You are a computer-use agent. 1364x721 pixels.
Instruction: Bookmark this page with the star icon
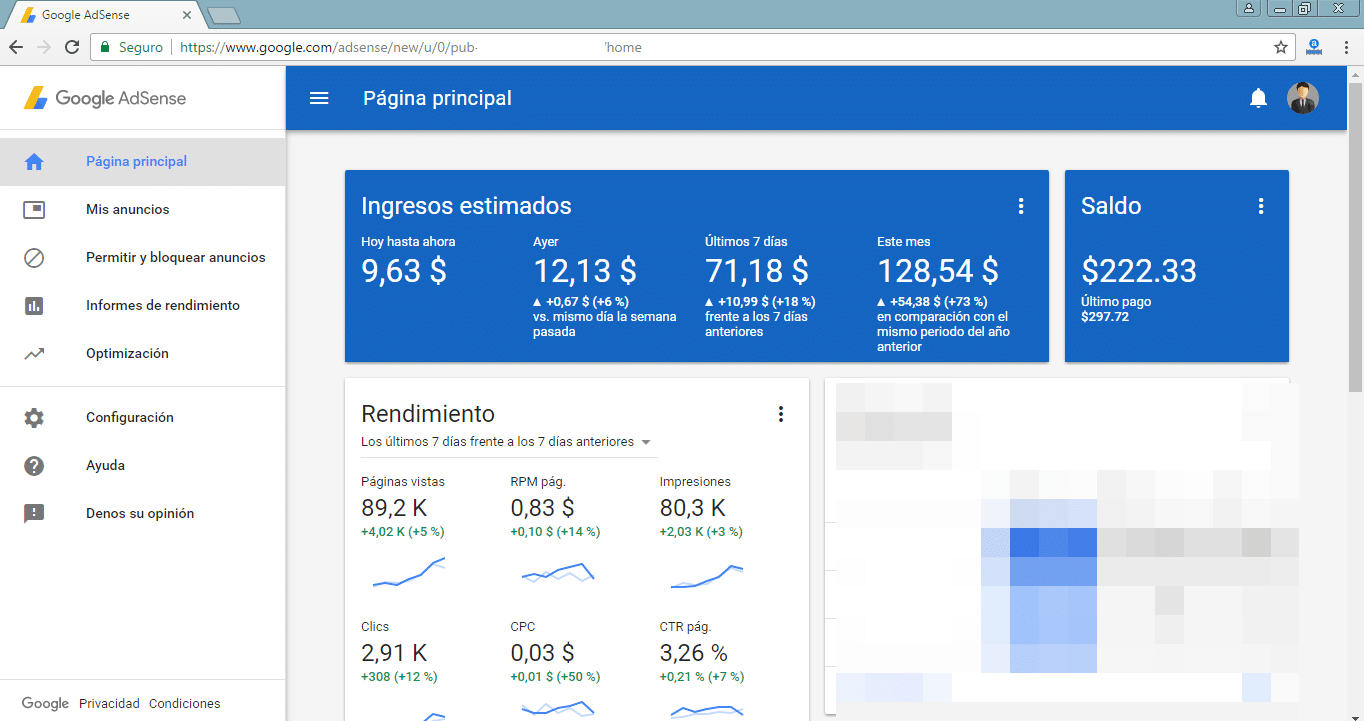[x=1281, y=47]
